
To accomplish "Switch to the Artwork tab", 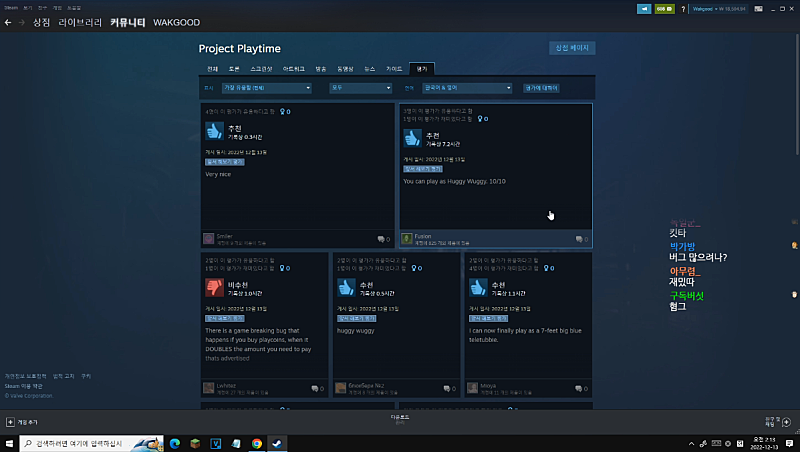I will point(293,69).
